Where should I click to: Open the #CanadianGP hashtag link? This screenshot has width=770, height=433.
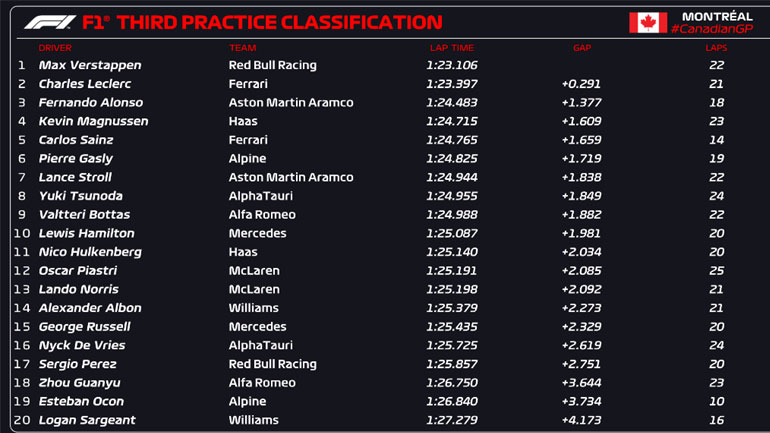(712, 29)
